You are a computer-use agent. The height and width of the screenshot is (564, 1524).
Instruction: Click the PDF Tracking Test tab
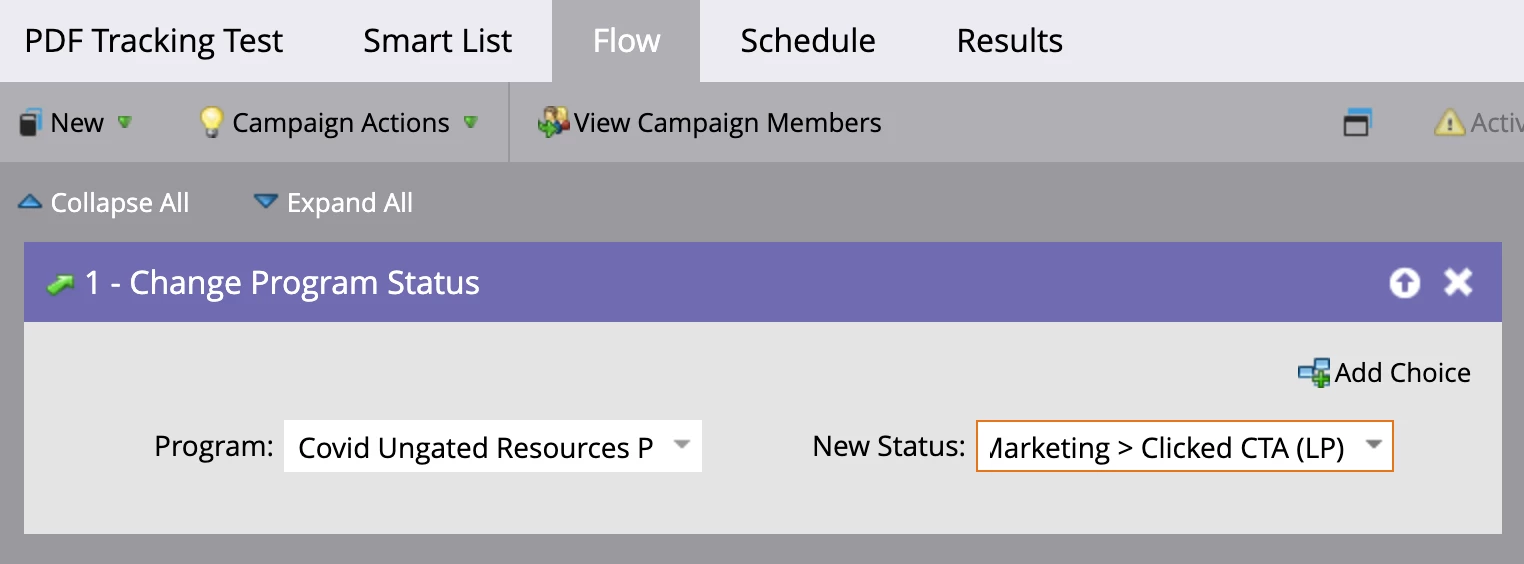coord(154,41)
